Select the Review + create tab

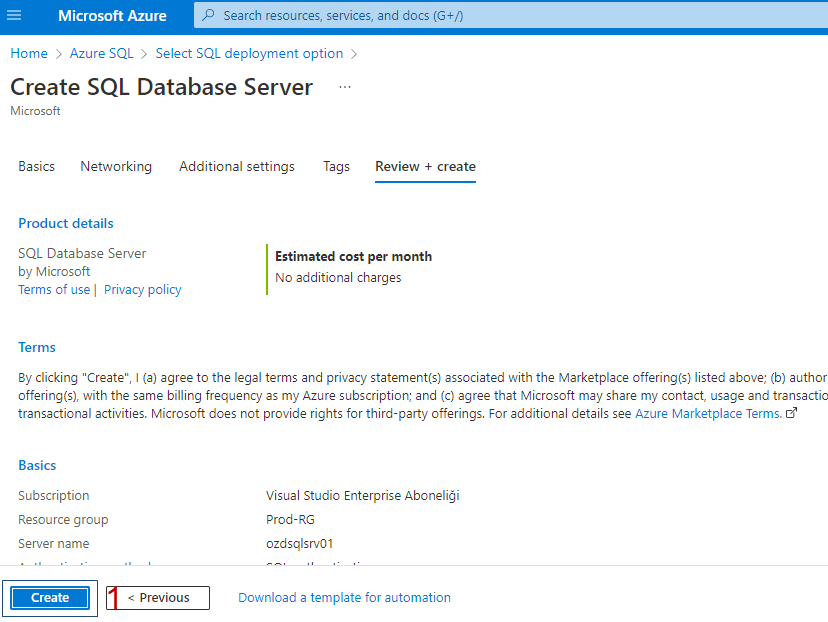(x=426, y=166)
